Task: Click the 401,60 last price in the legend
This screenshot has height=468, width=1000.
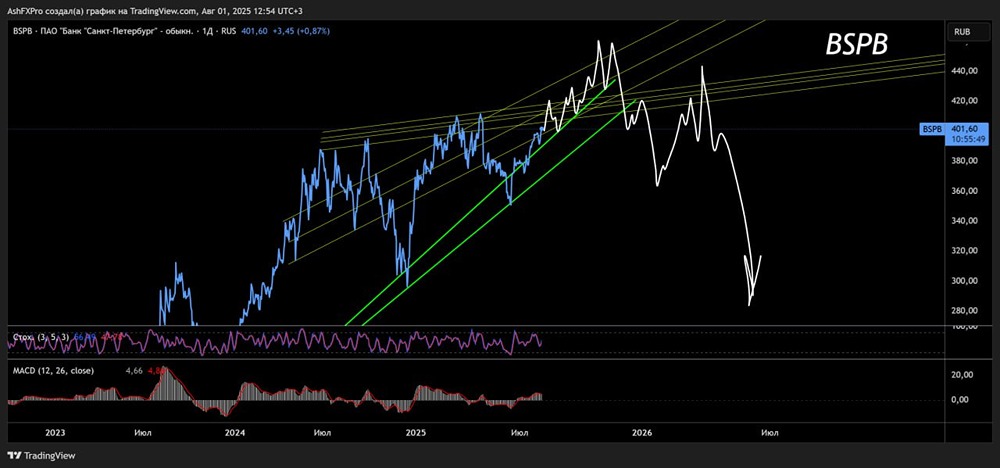Action: (253, 31)
